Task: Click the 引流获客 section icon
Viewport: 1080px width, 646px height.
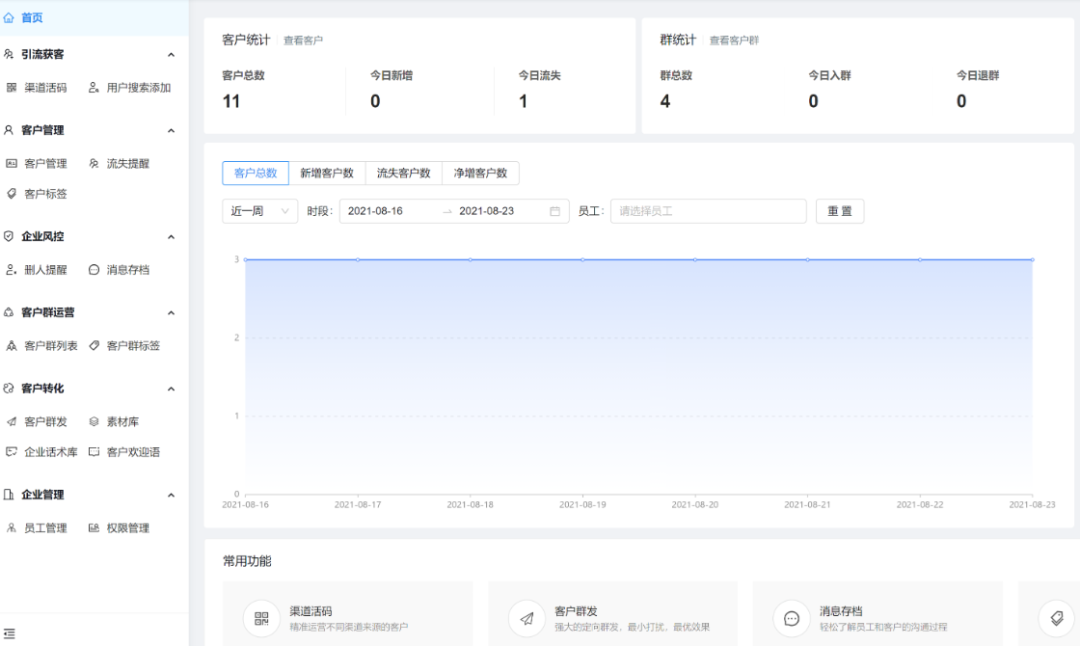Action: point(8,54)
